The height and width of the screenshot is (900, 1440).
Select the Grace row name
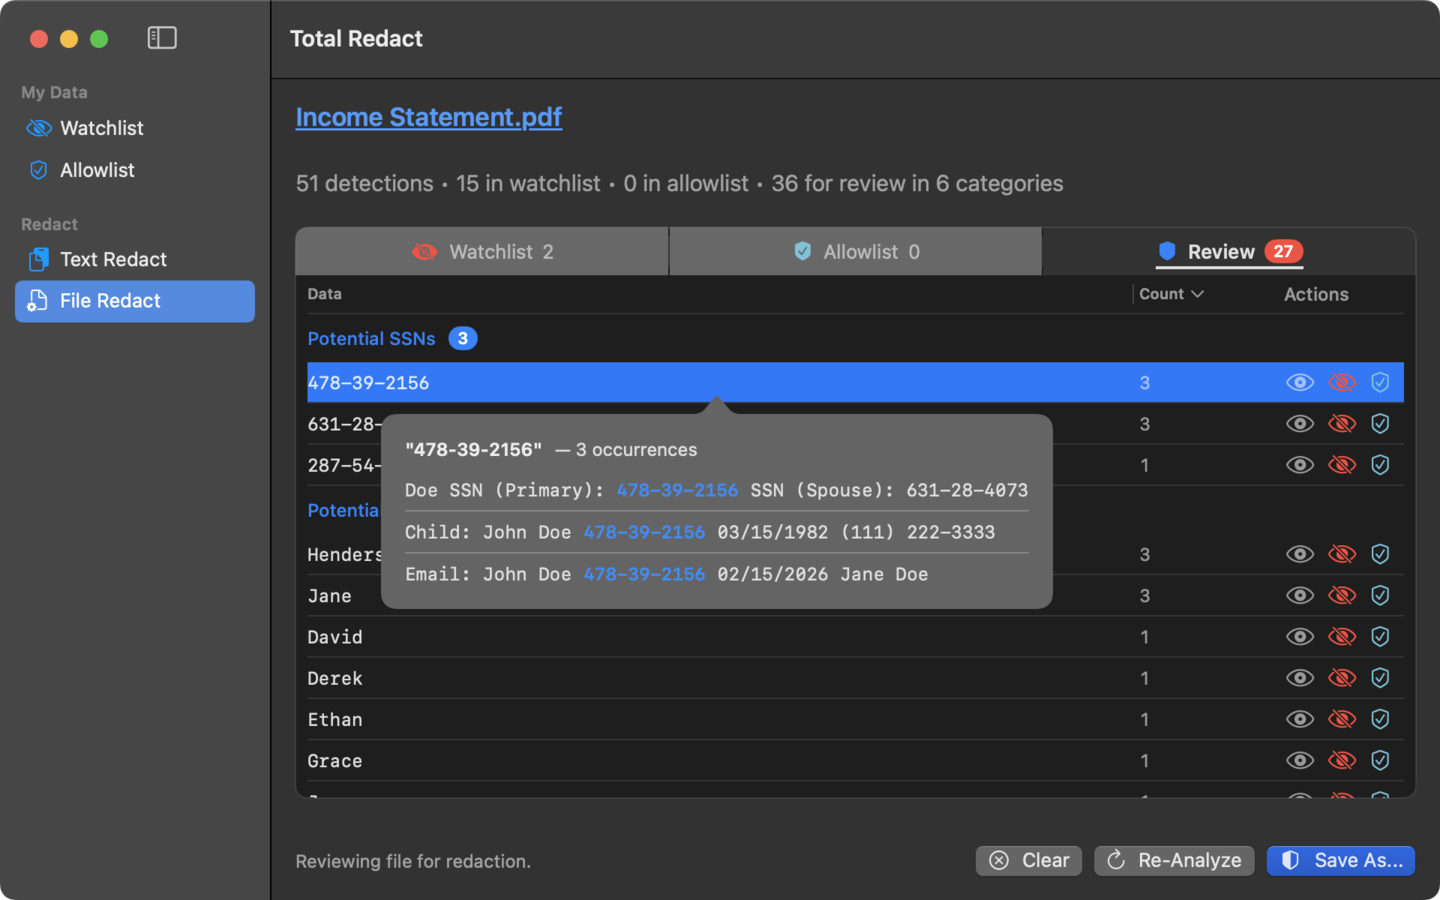click(335, 761)
